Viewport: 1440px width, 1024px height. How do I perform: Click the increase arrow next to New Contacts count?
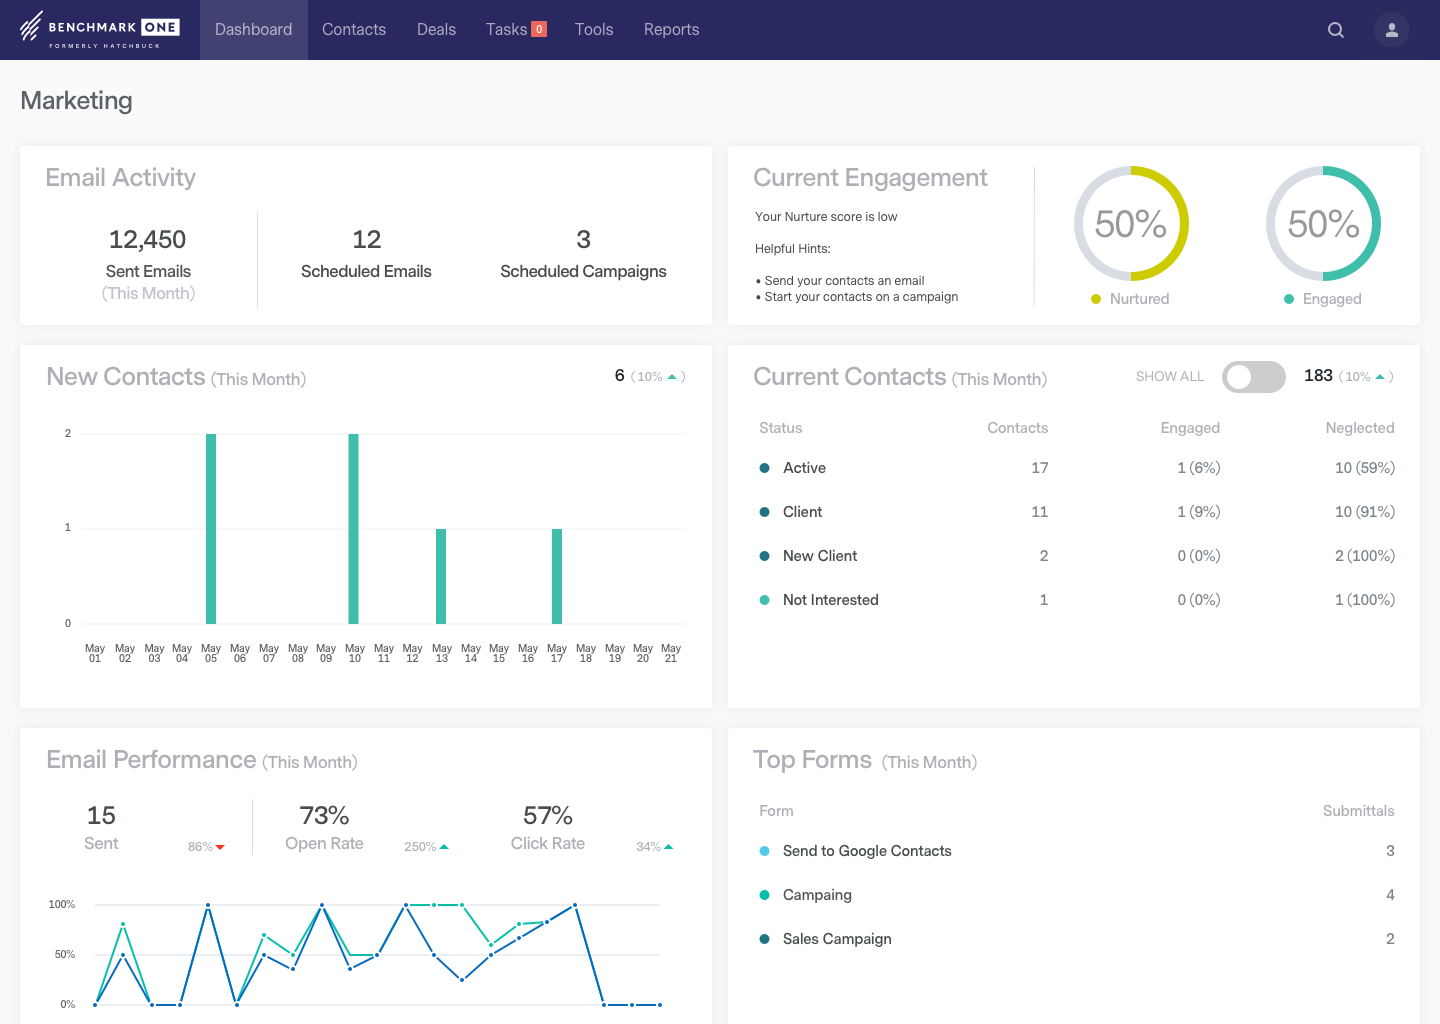tap(673, 375)
